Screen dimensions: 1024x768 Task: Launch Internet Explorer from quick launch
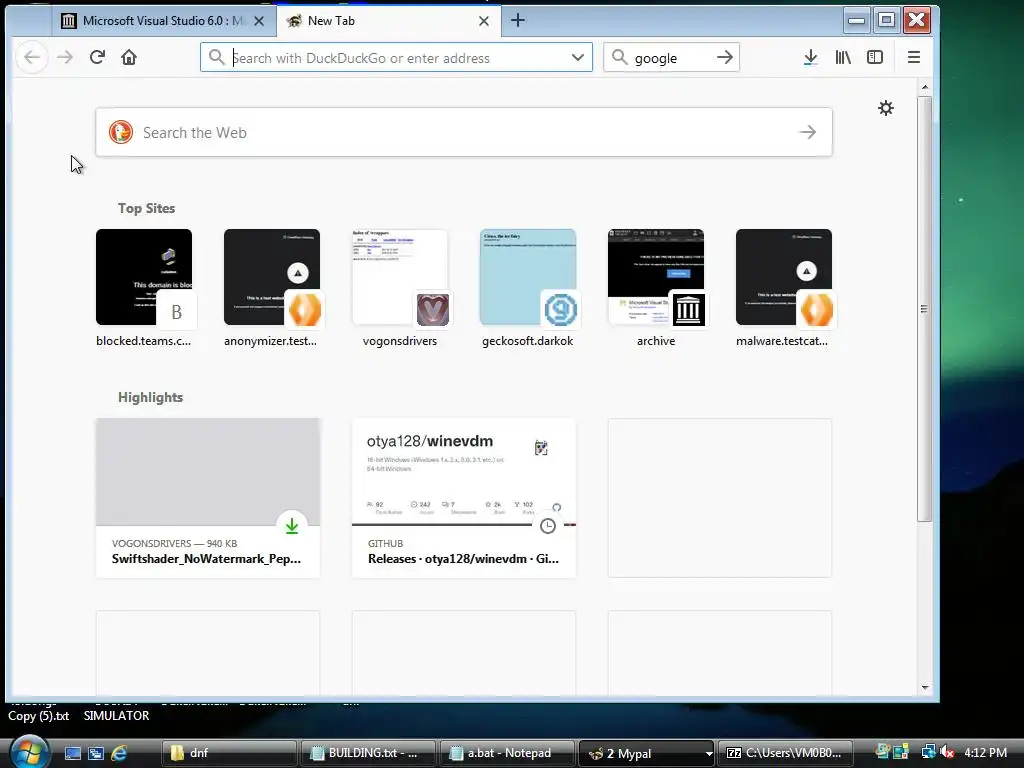119,753
